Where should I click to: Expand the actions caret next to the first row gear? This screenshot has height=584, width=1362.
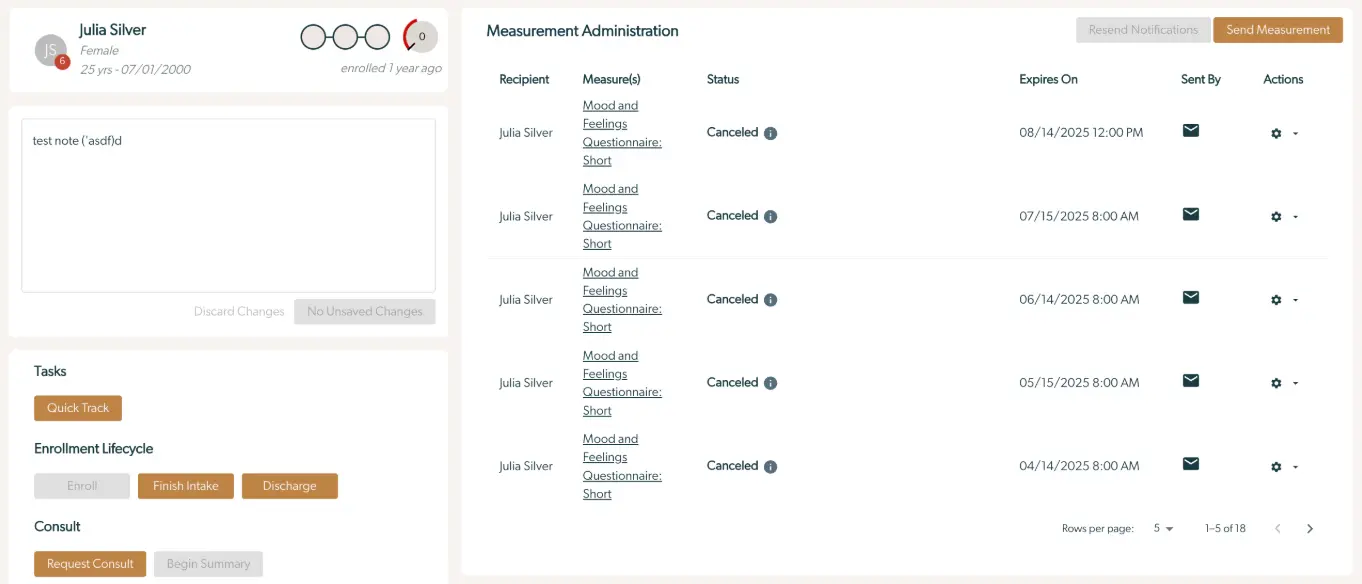point(1293,133)
